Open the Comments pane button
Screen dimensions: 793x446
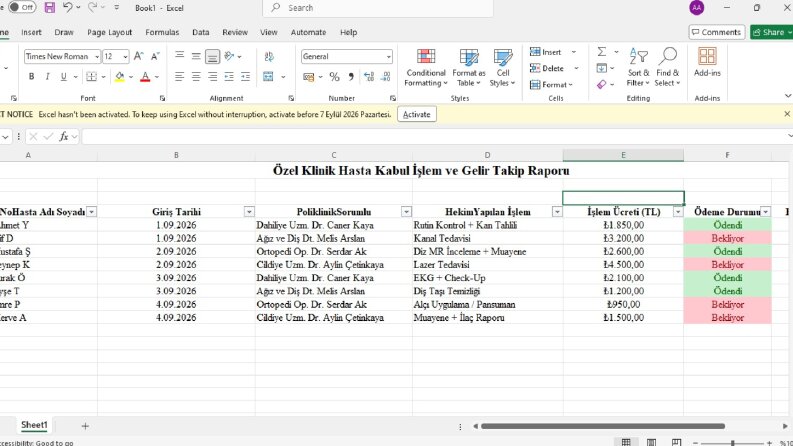tap(717, 32)
